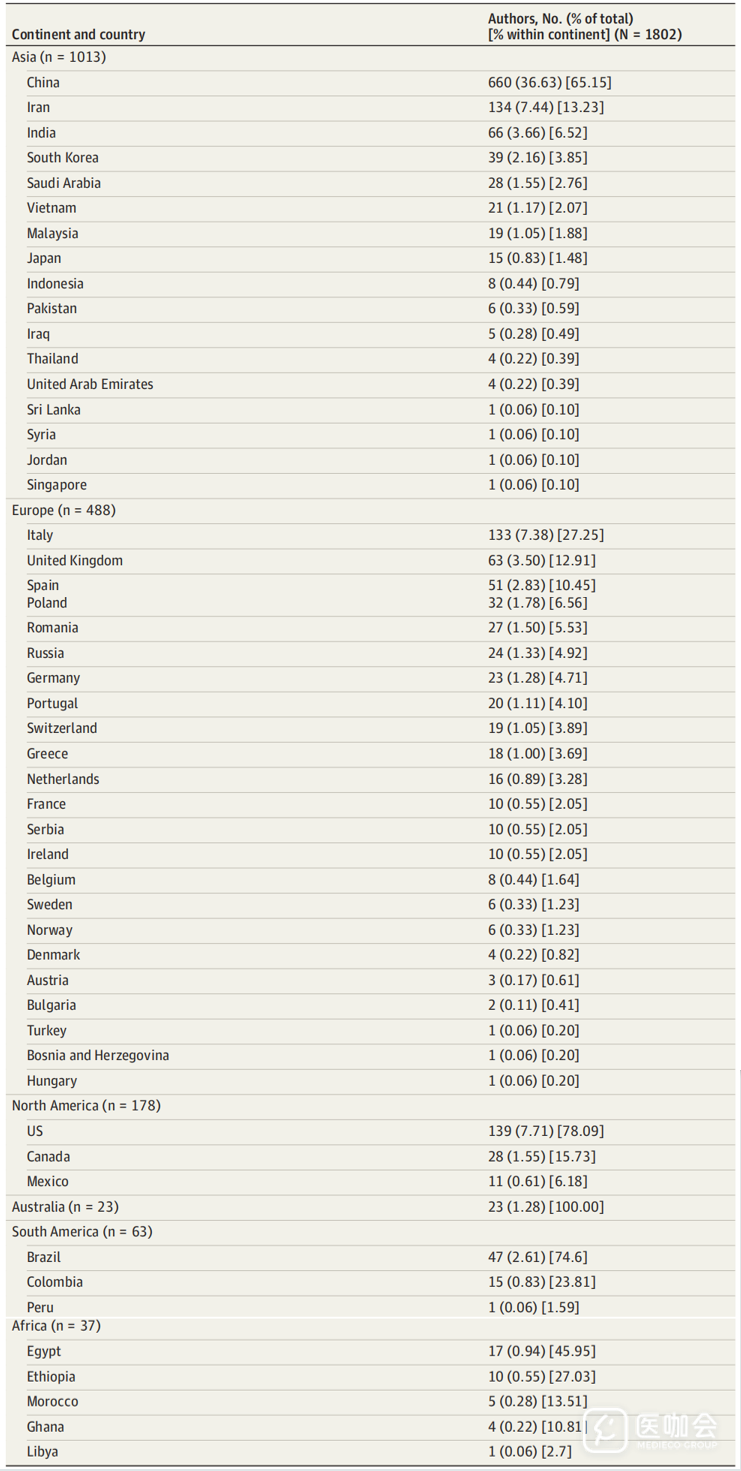Click the Bosnia and Herzegovina row label
741x1471 pixels.
(98, 1055)
